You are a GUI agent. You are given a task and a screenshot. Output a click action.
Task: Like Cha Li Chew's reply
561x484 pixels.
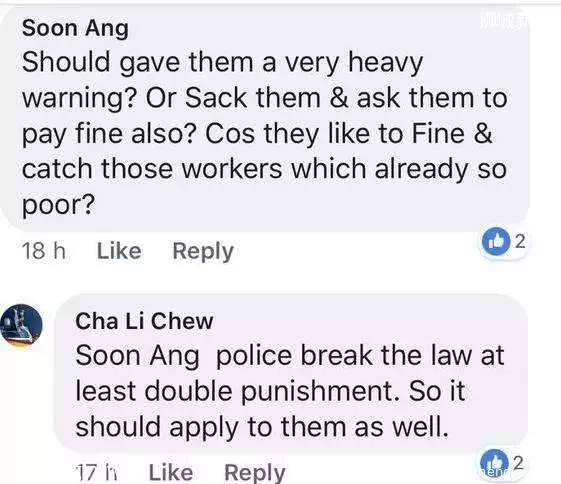pyautogui.click(x=171, y=472)
